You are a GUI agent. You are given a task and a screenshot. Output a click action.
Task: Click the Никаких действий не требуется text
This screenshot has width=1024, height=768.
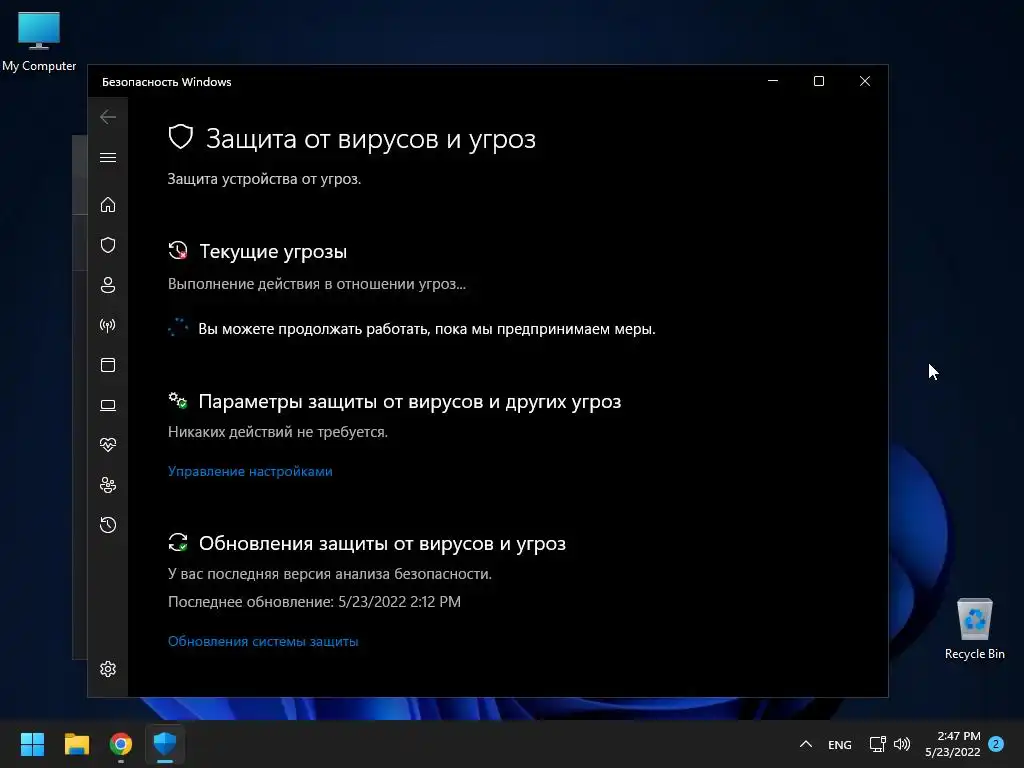[278, 432]
